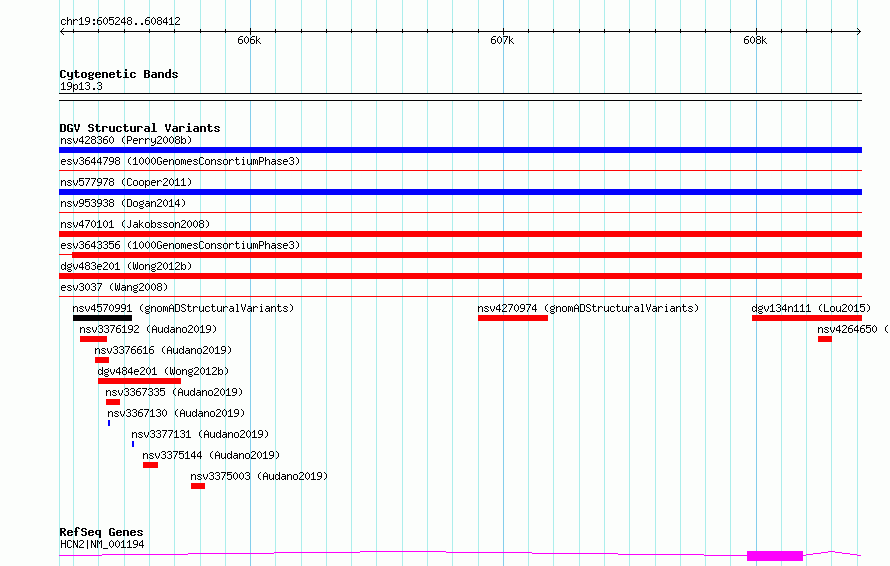
Task: Click the nsv3375003 (Audano2019) label
Action: coord(259,476)
